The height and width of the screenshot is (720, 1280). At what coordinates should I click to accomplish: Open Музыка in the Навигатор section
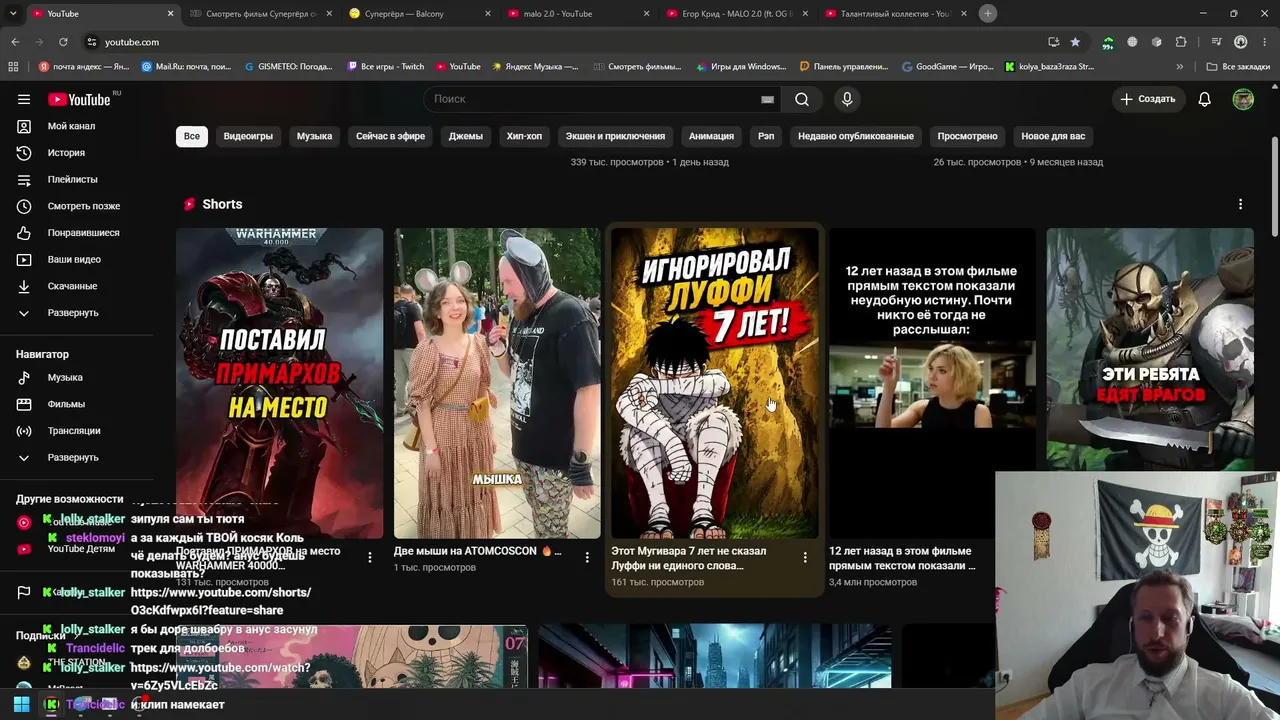point(65,377)
